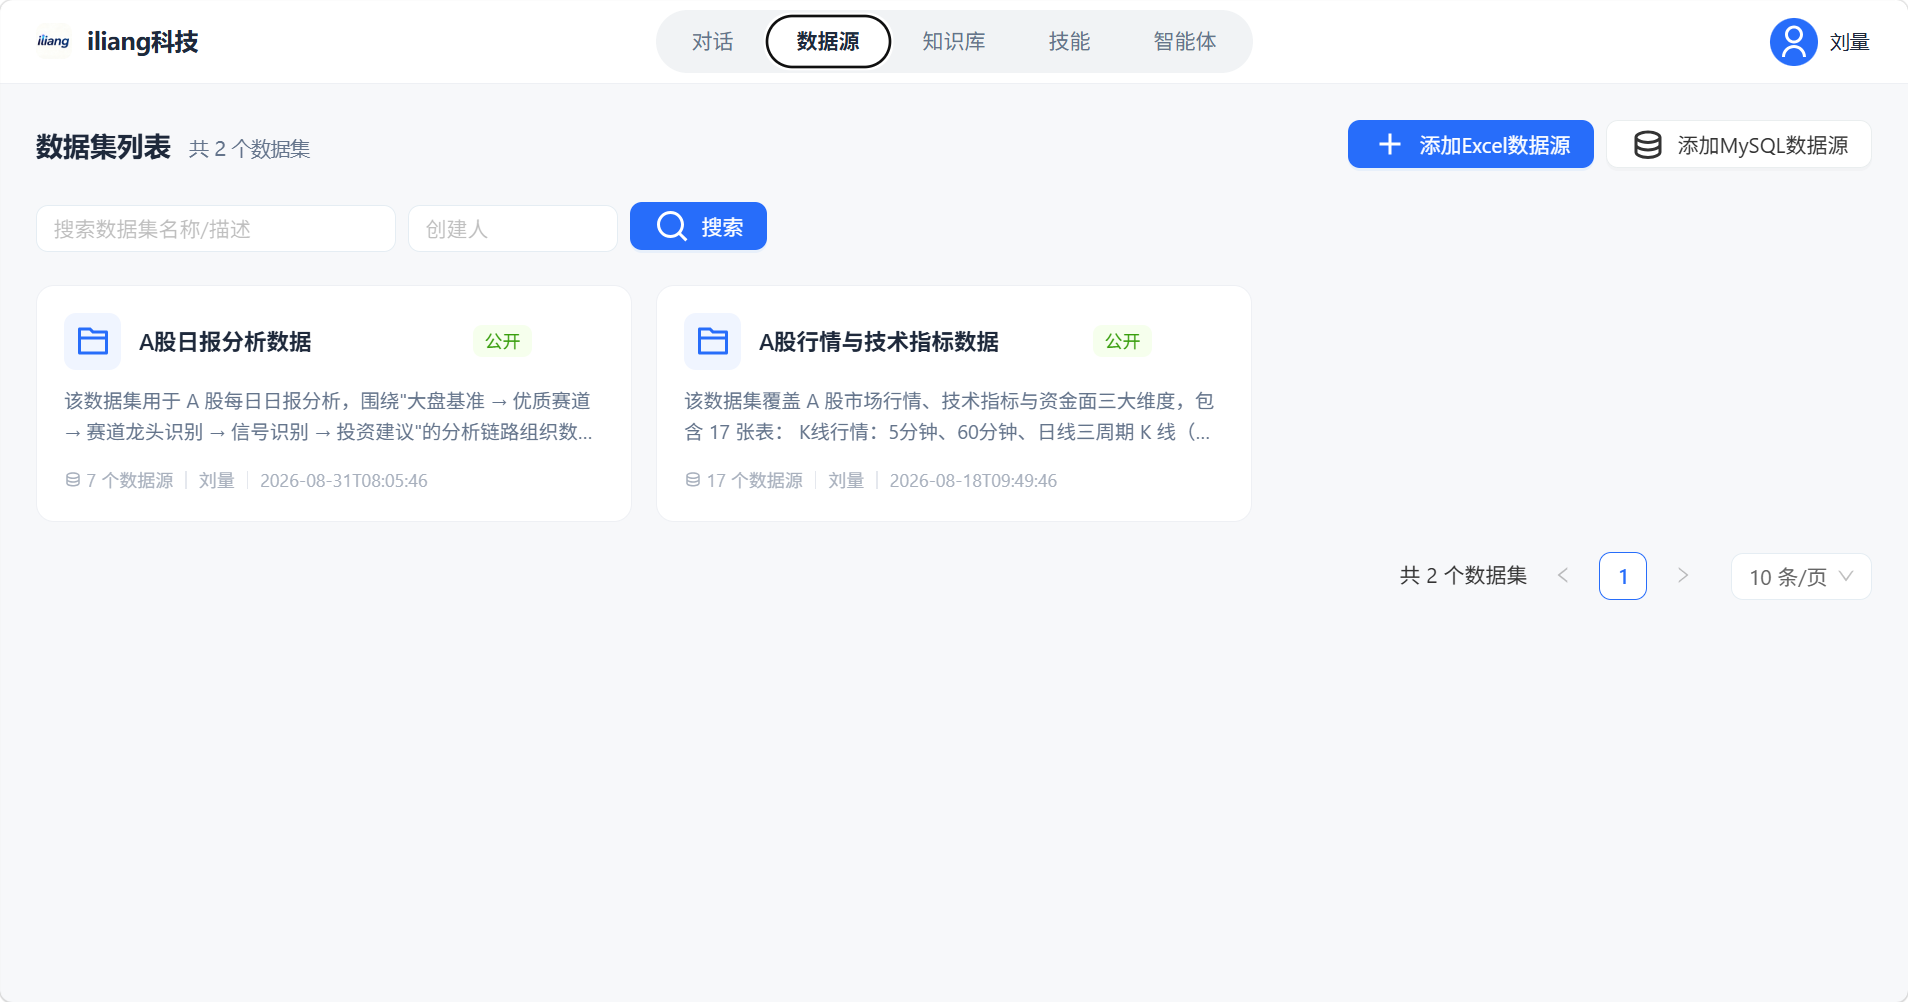Click the 公开 tag on A股行情与技术指标数据
This screenshot has height=1002, width=1908.
click(1123, 341)
